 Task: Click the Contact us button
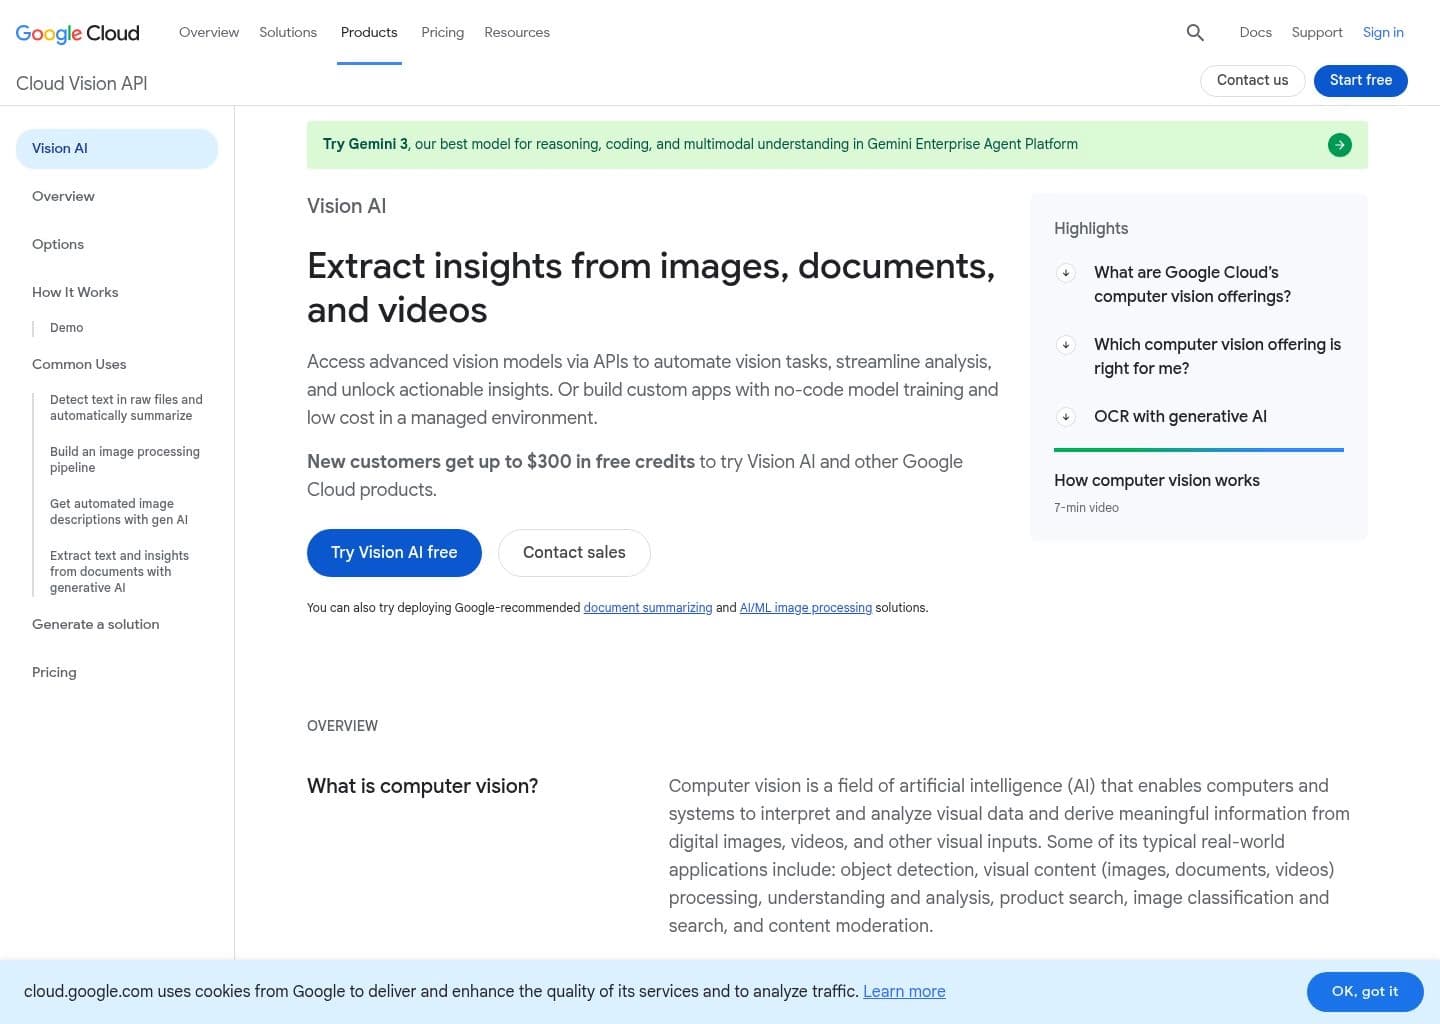[x=1252, y=80]
